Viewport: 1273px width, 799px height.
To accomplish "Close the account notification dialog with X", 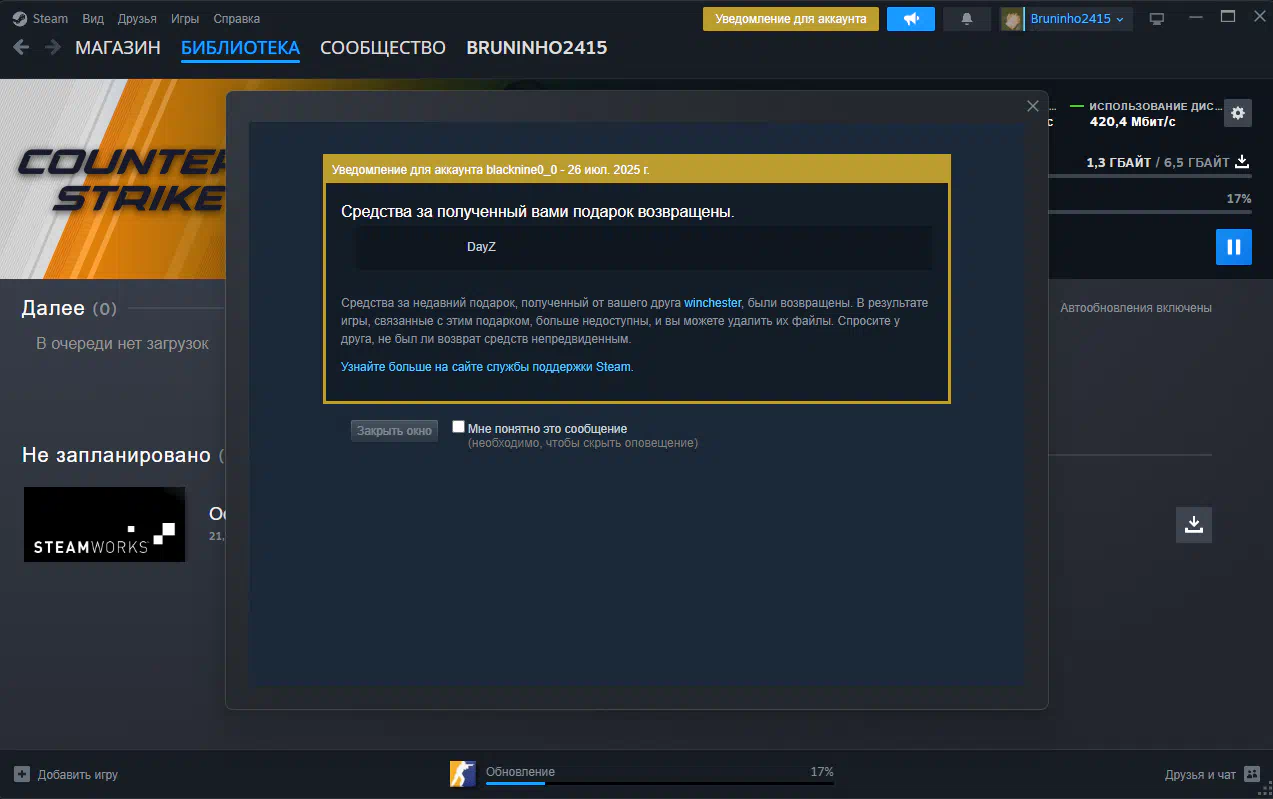I will click(1033, 106).
